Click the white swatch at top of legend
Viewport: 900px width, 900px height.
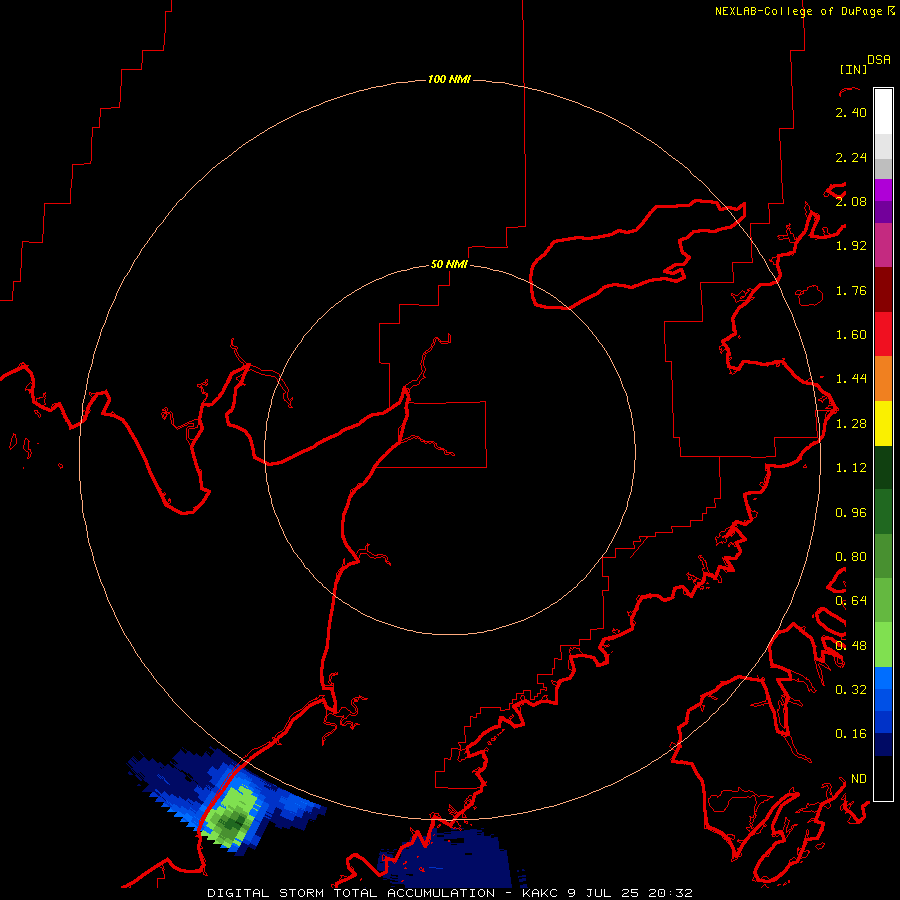tap(883, 111)
